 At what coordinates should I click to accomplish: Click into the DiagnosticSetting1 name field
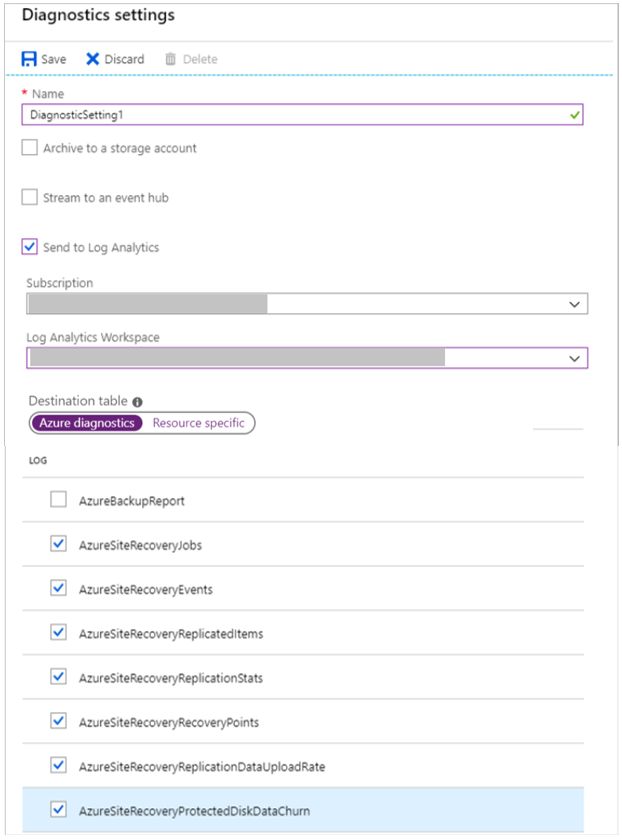(302, 115)
